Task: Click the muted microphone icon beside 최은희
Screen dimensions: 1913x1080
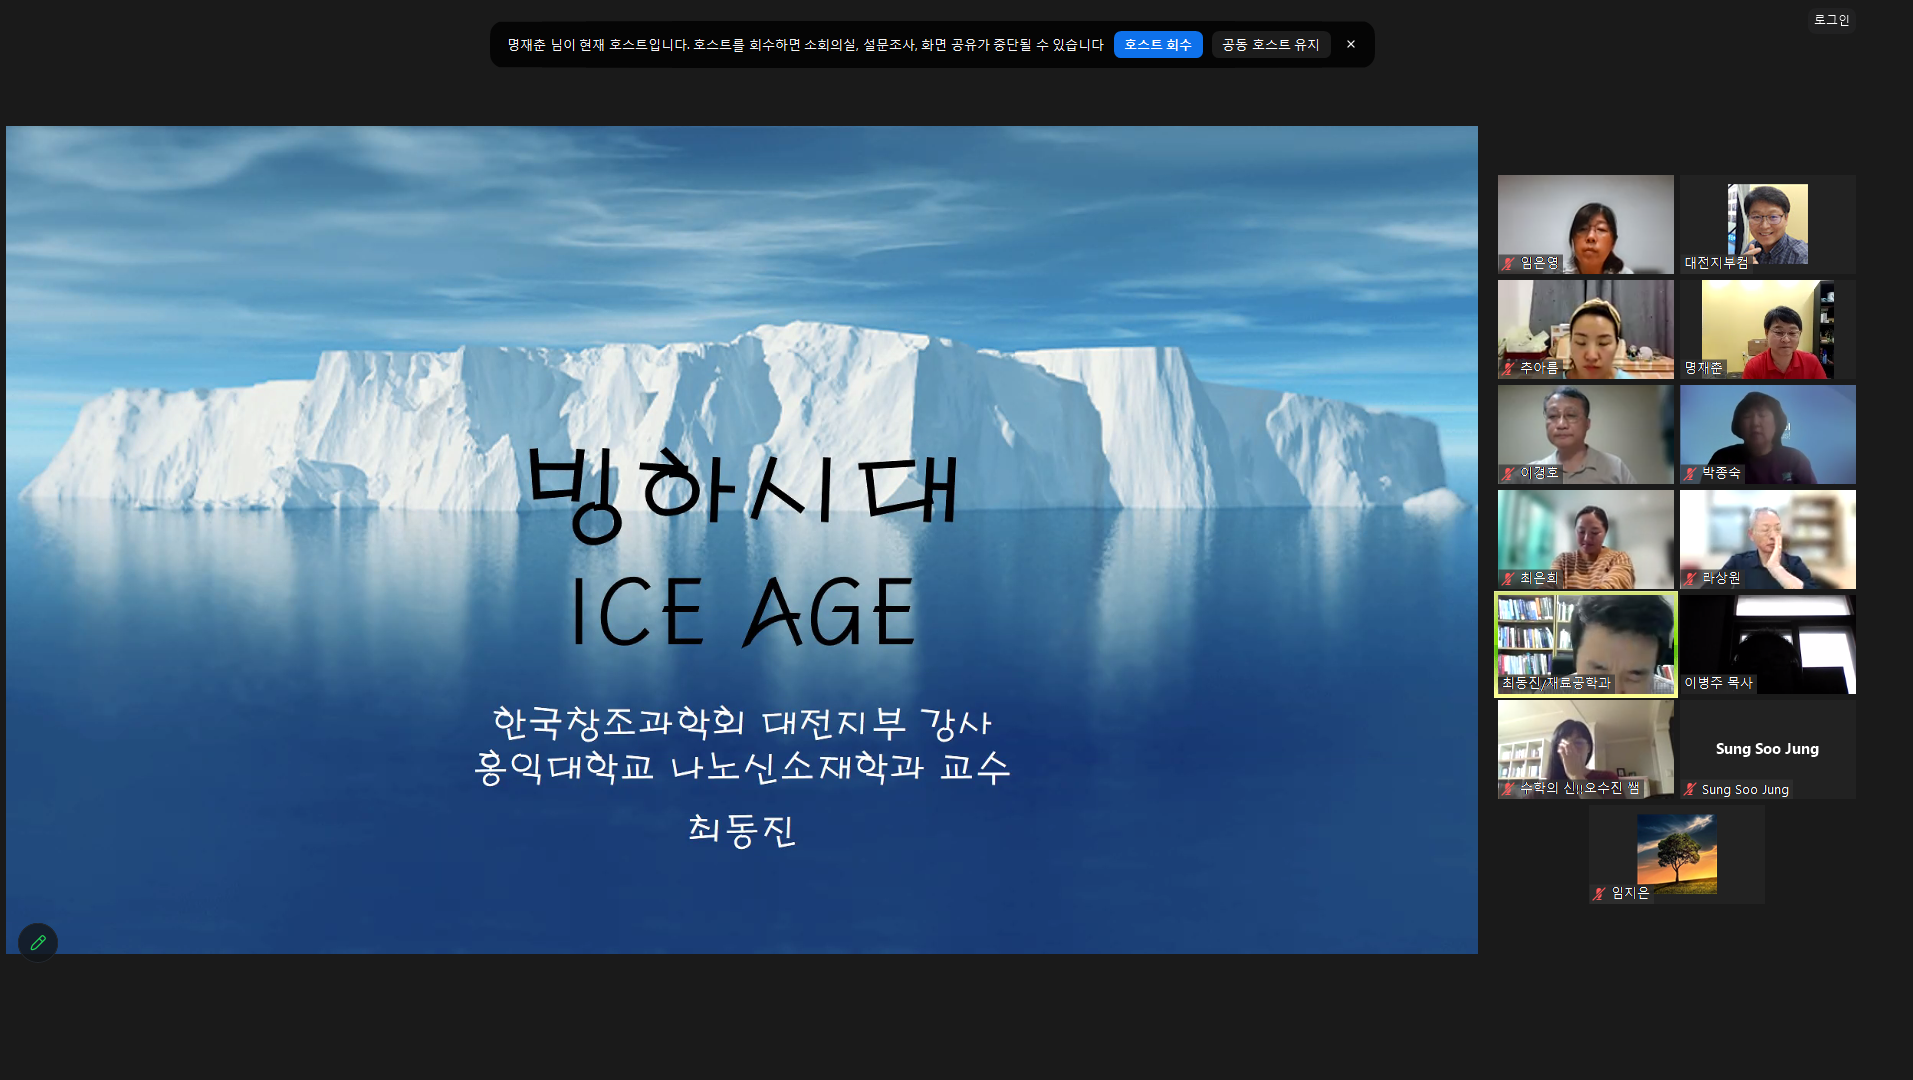Action: click(x=1509, y=578)
